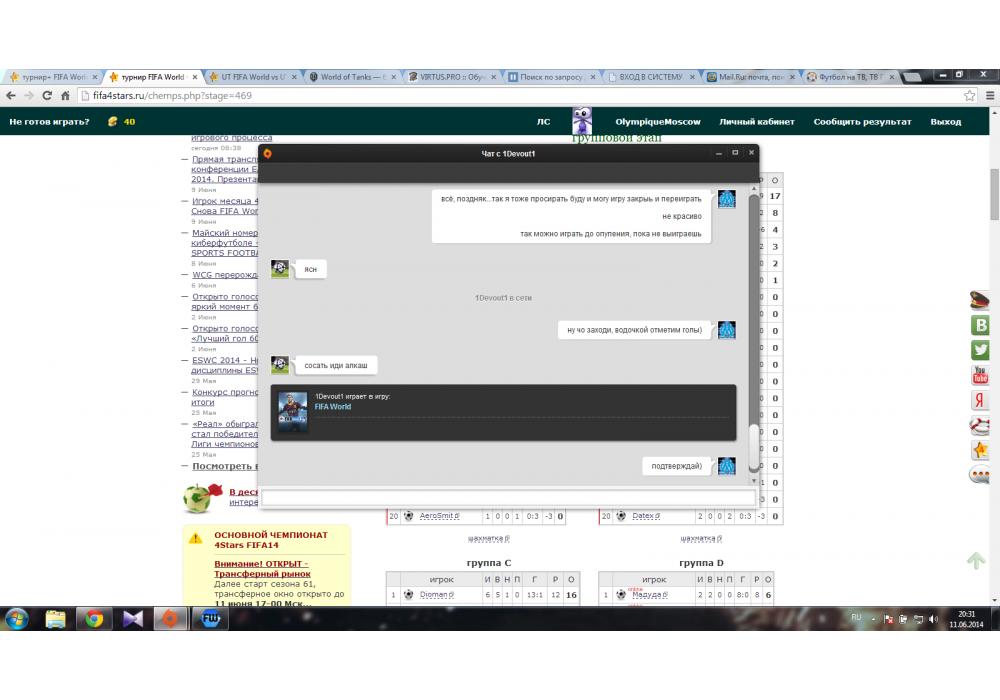
Task: Open File Explorer from the taskbar
Action: point(55,618)
